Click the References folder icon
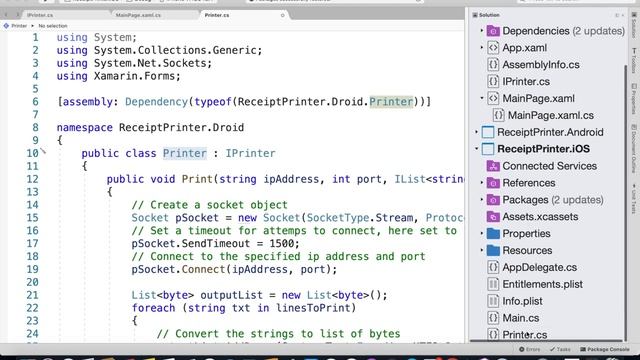Image resolution: width=640 pixels, height=360 pixels. (x=493, y=183)
